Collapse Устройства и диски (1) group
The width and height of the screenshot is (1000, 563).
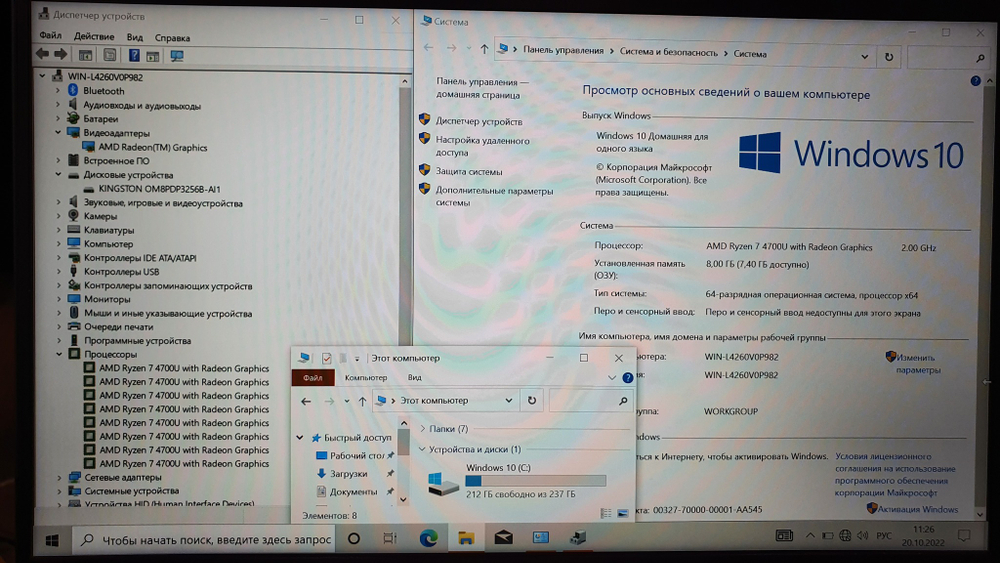point(422,449)
